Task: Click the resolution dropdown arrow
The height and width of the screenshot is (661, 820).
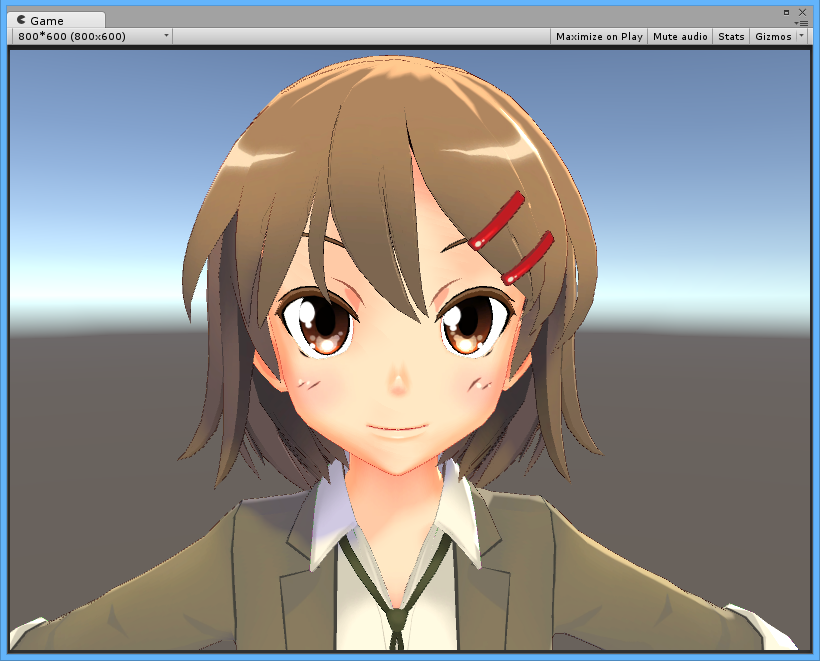Action: point(166,36)
